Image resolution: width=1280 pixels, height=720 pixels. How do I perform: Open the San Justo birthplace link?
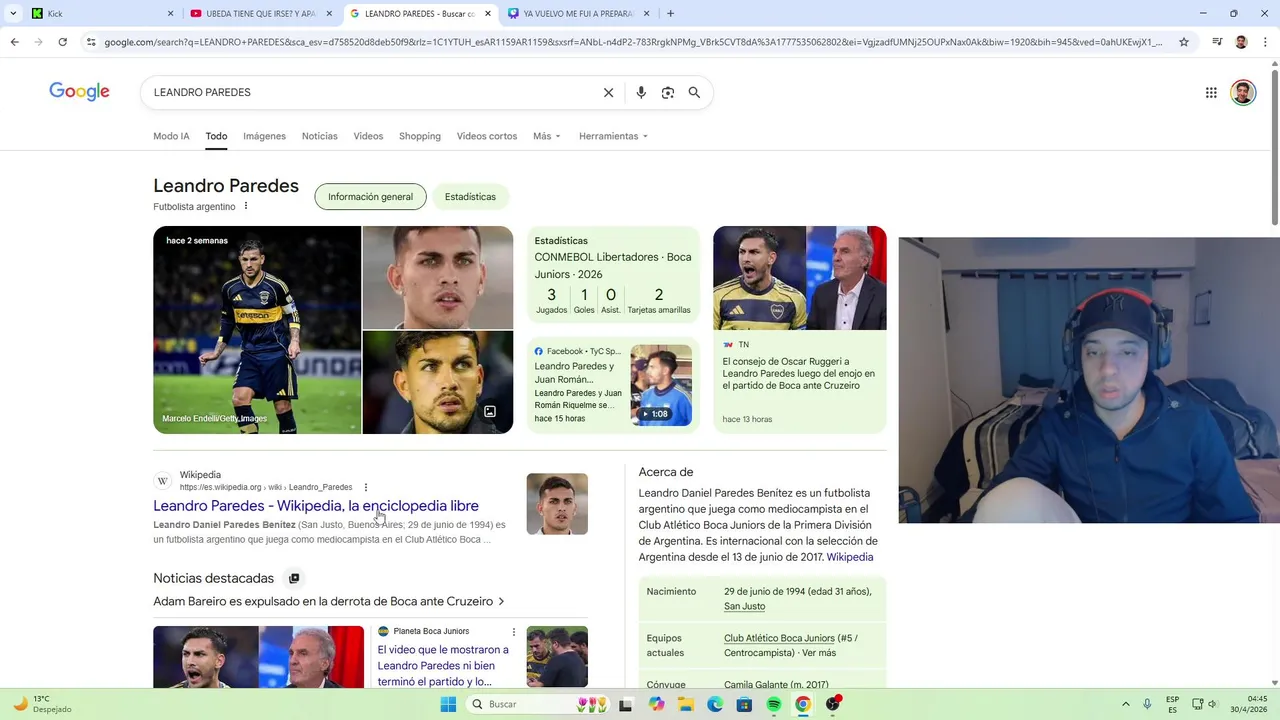click(x=744, y=606)
